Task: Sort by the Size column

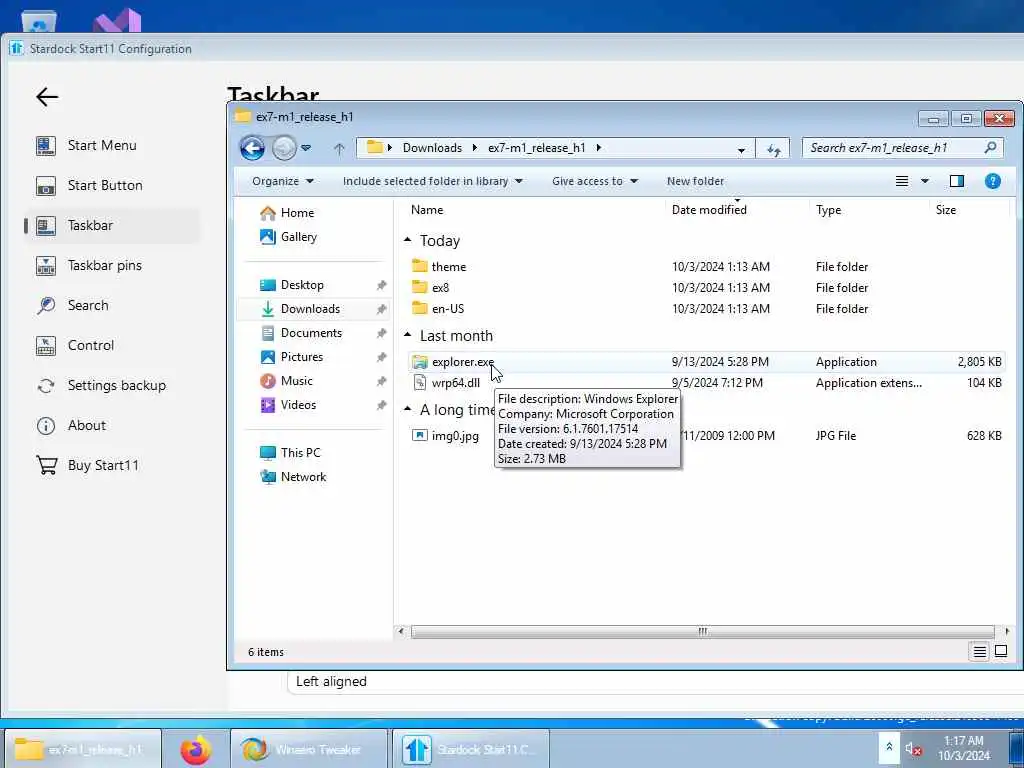Action: [x=946, y=210]
